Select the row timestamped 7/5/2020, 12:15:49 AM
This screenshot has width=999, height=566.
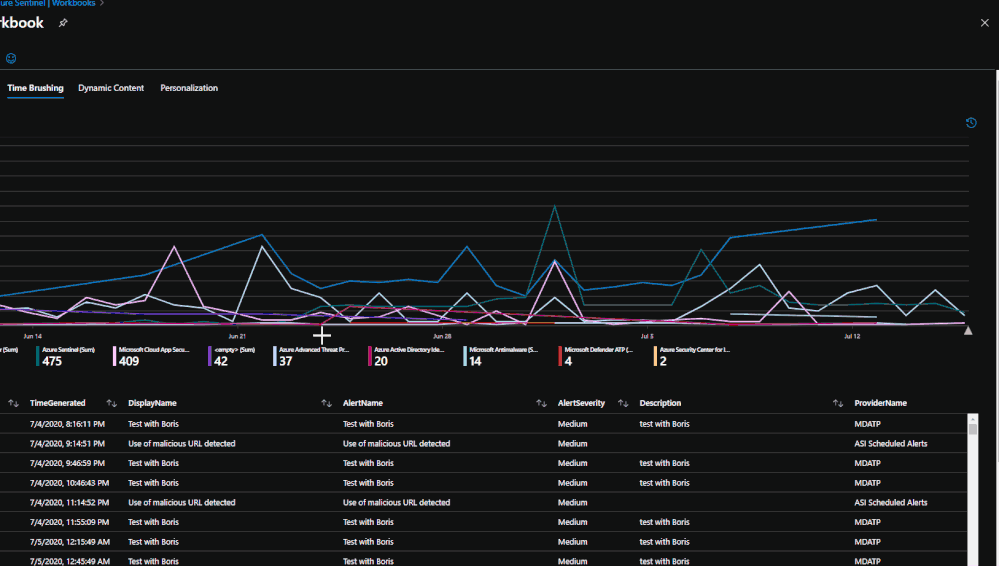[483, 542]
